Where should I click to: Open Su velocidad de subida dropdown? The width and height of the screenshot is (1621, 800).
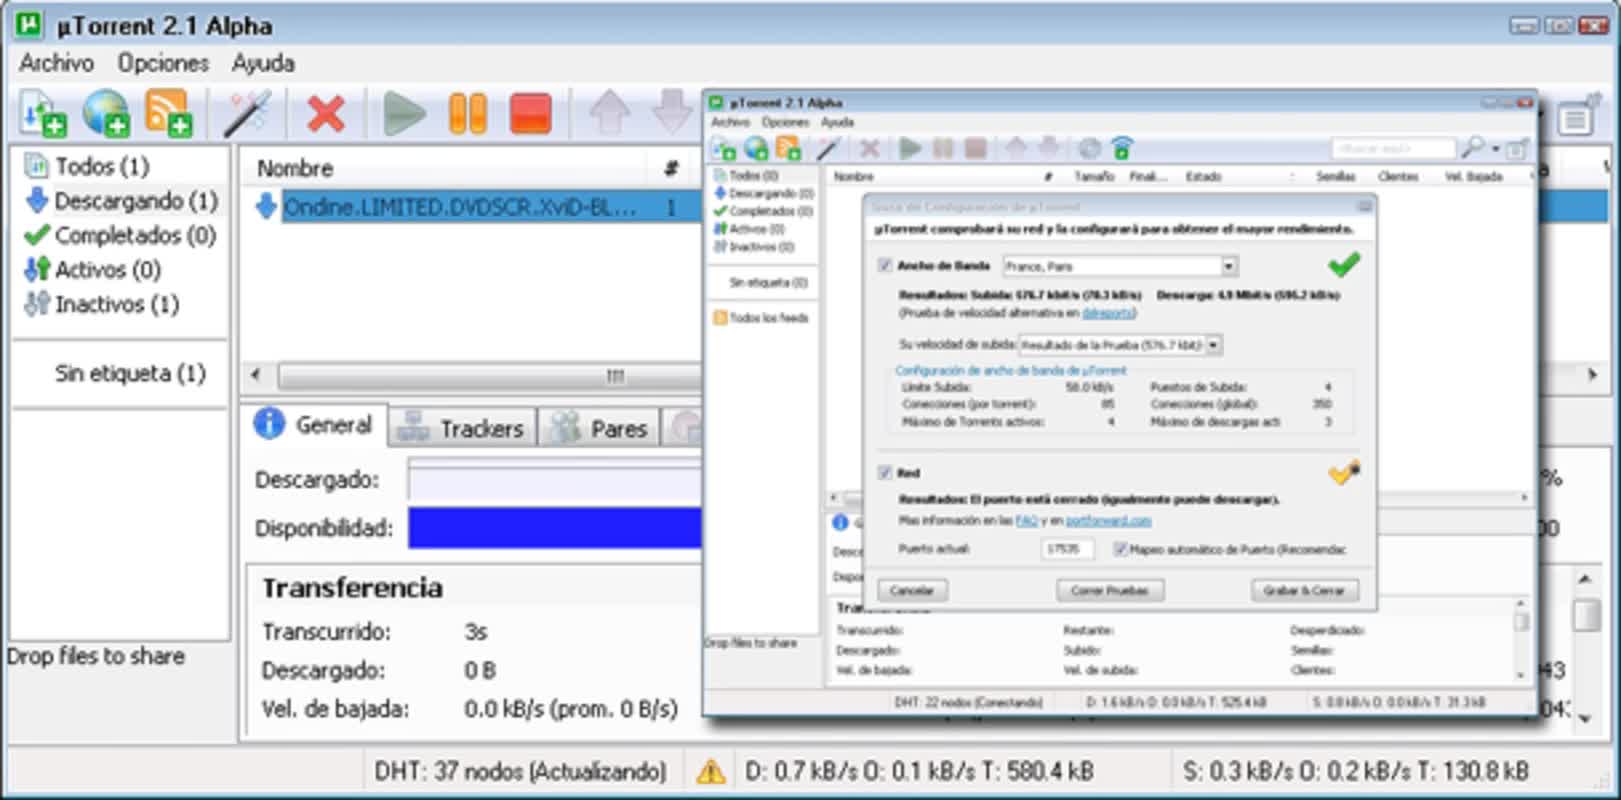coord(1213,345)
